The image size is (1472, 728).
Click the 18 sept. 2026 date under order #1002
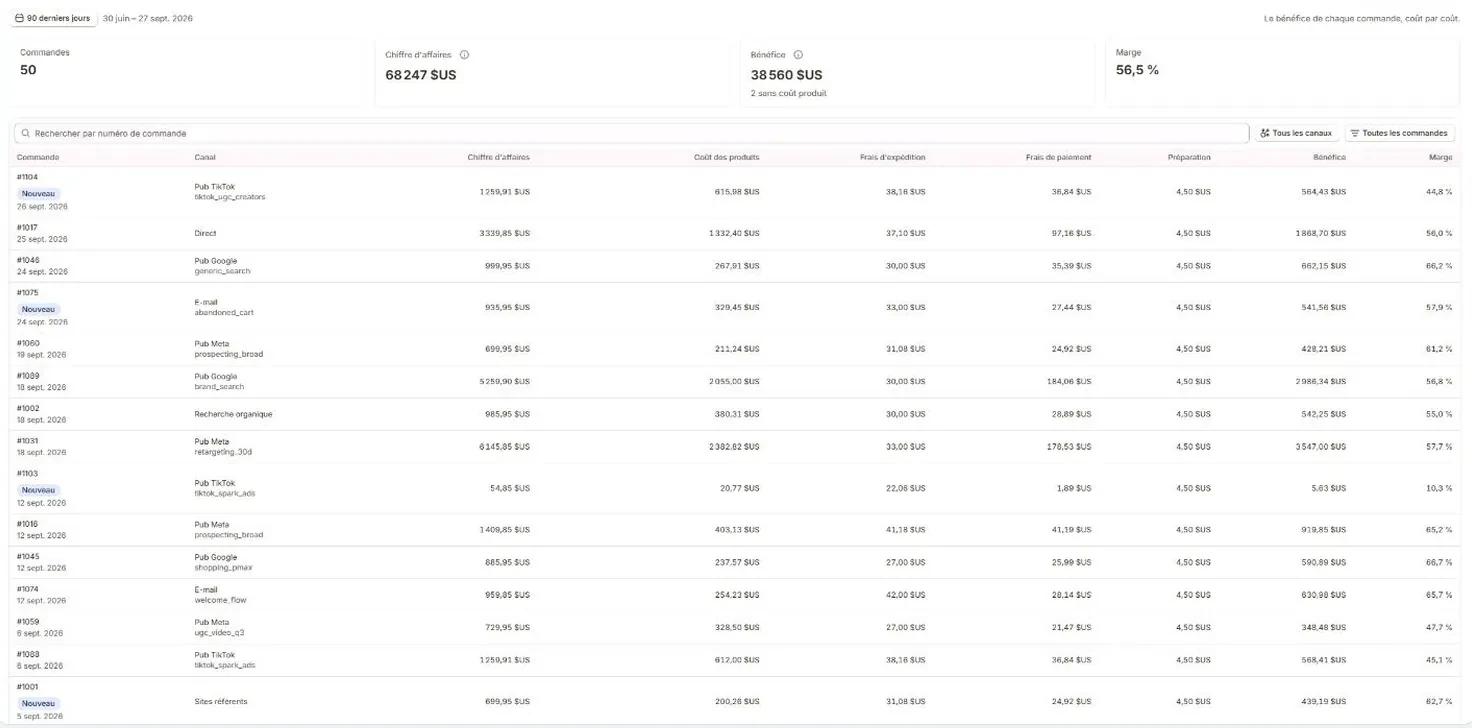pyautogui.click(x=42, y=420)
